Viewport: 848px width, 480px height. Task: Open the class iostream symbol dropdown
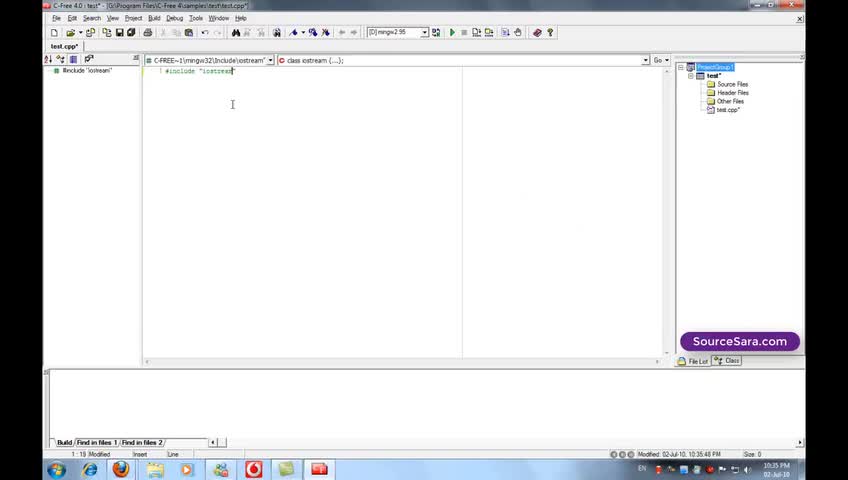click(x=645, y=61)
